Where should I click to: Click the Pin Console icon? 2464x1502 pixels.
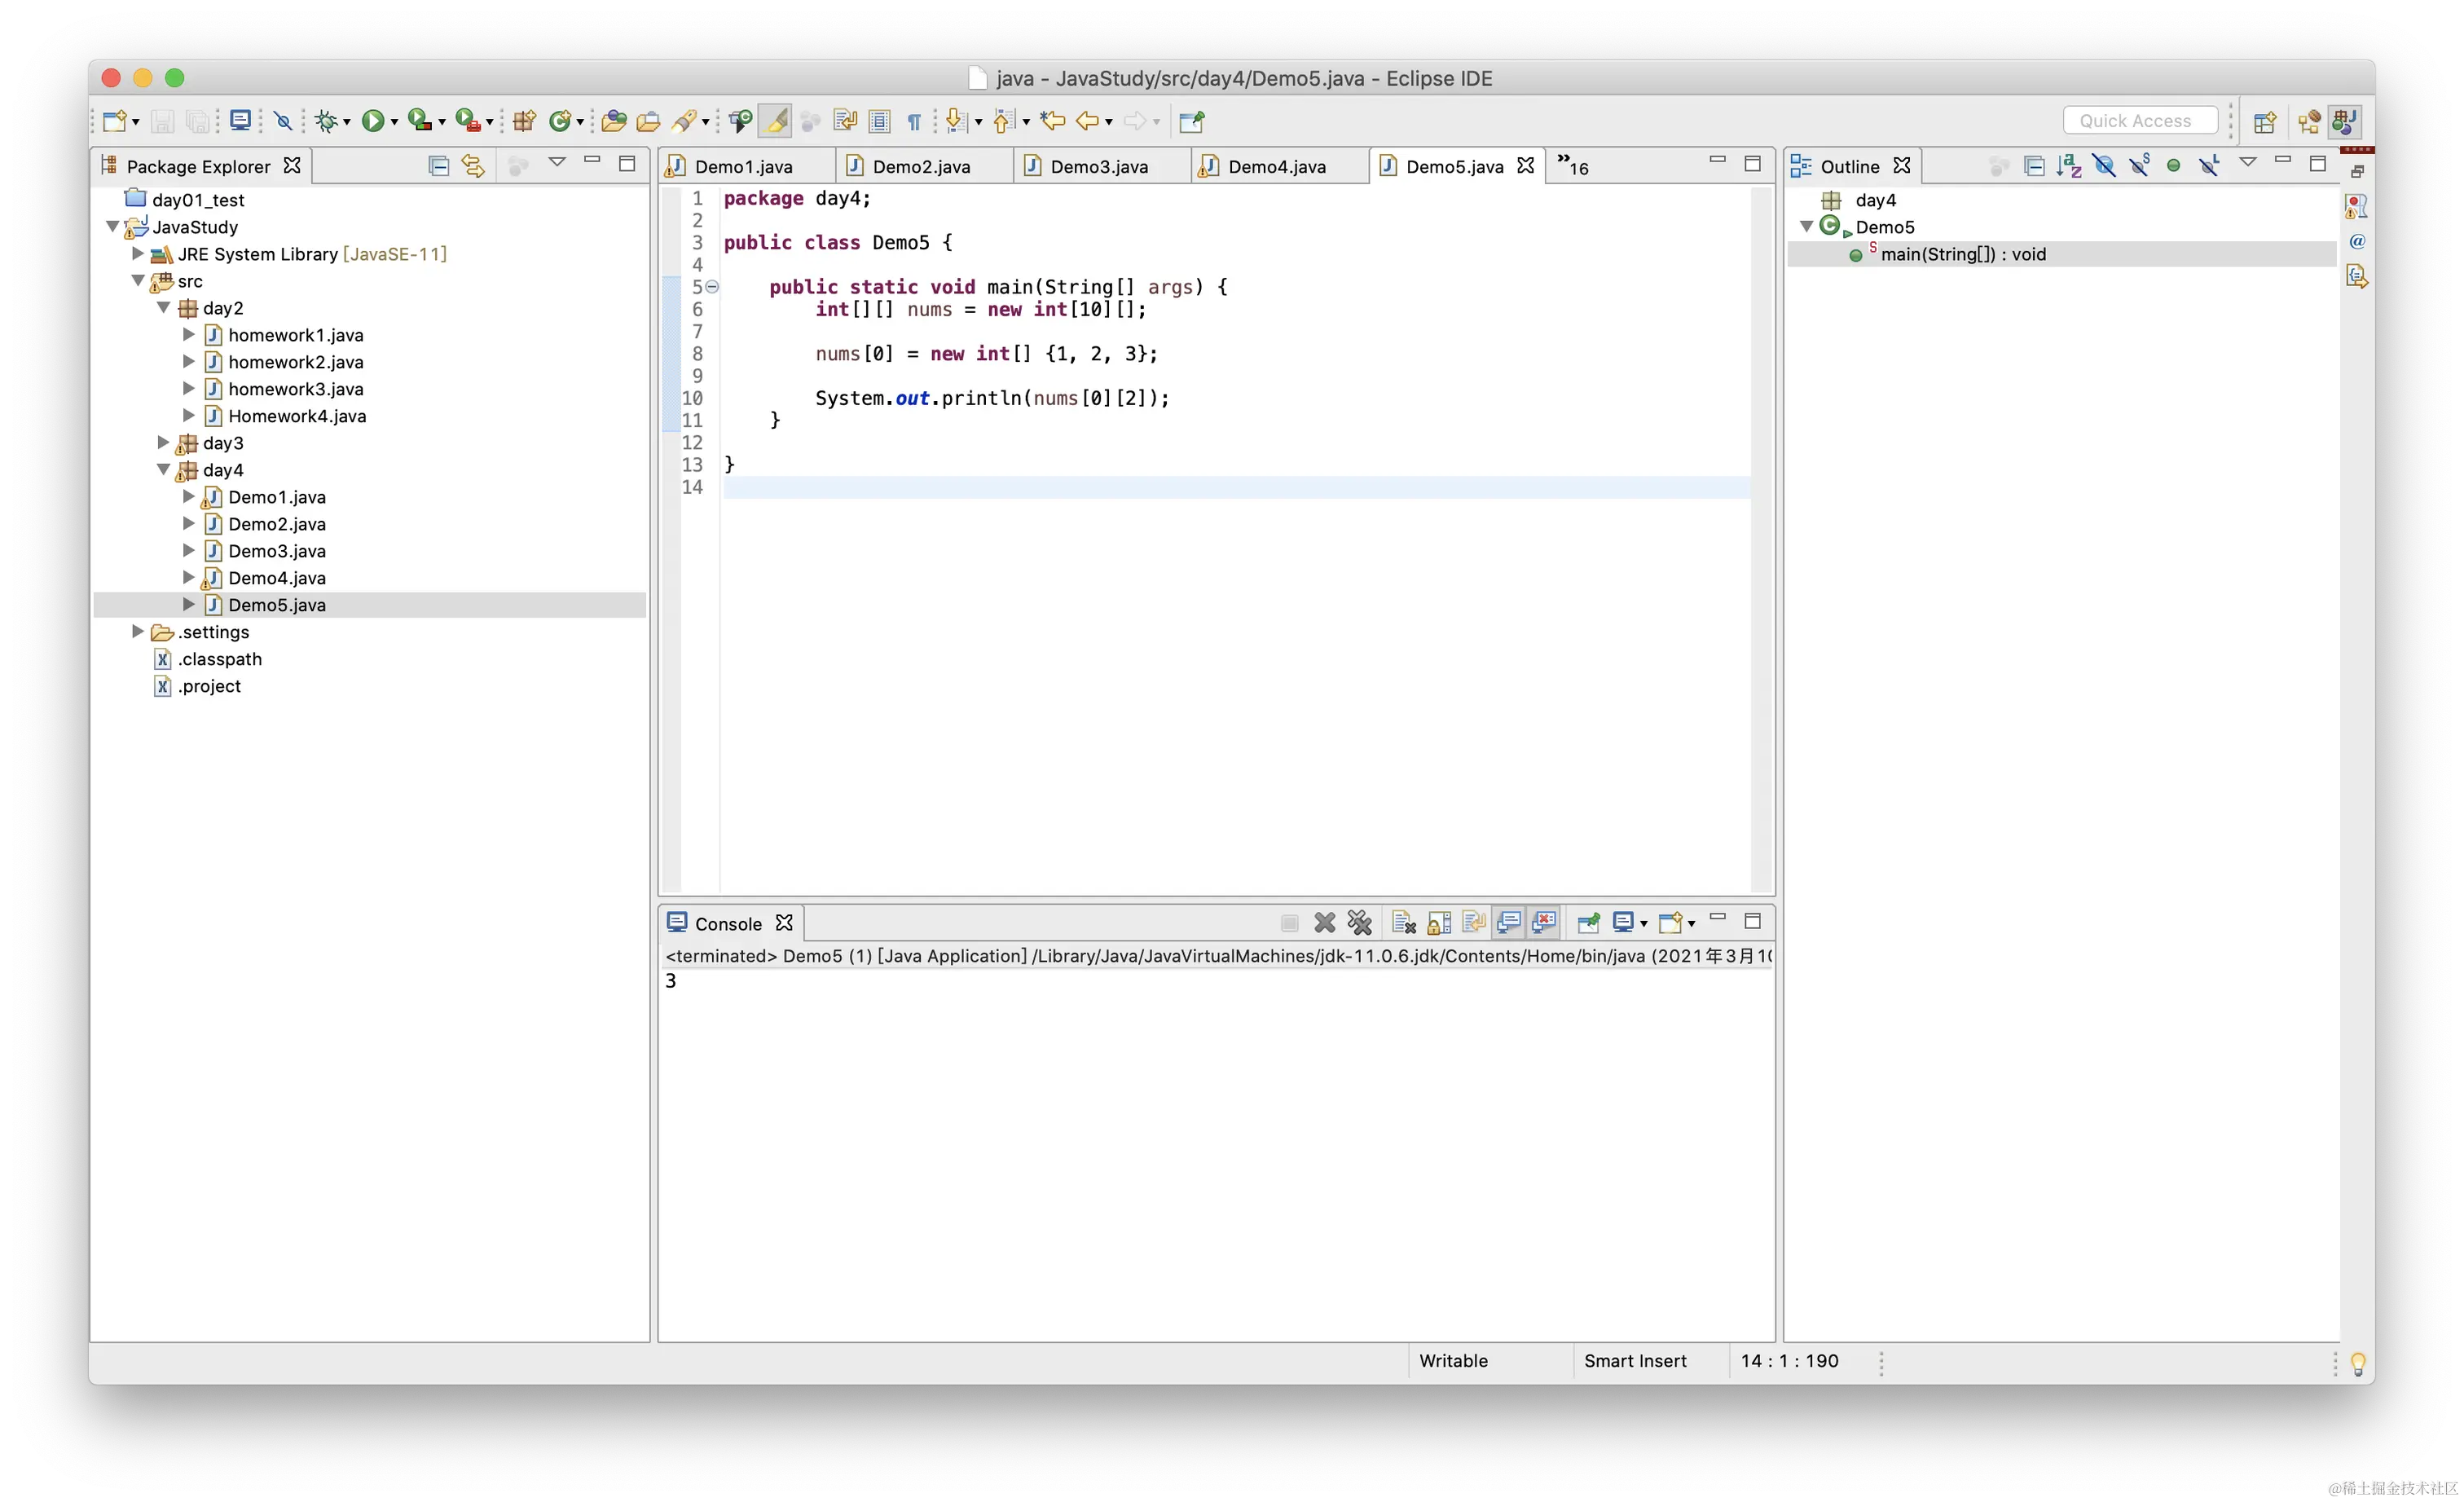click(1588, 923)
